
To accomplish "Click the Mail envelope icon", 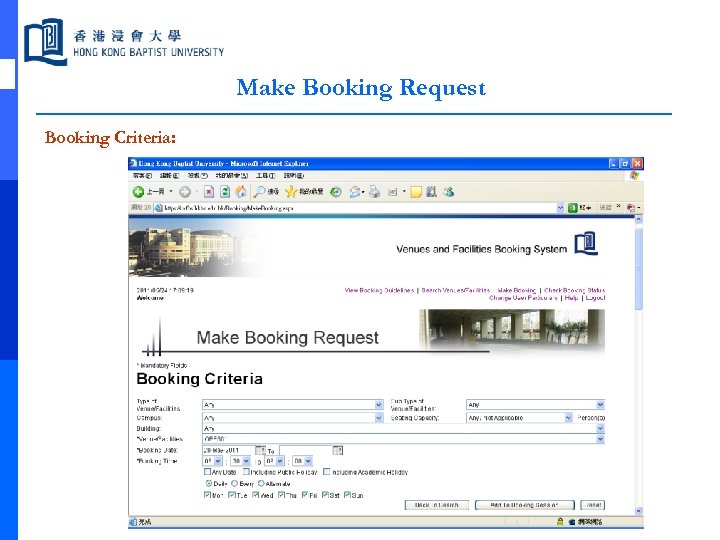I will click(354, 192).
